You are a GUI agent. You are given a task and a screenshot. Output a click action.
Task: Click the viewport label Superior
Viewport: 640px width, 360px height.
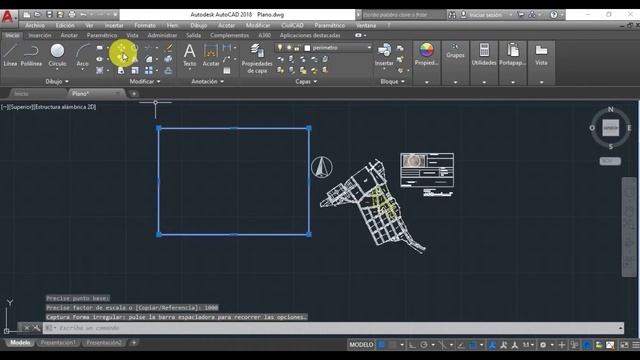21,107
